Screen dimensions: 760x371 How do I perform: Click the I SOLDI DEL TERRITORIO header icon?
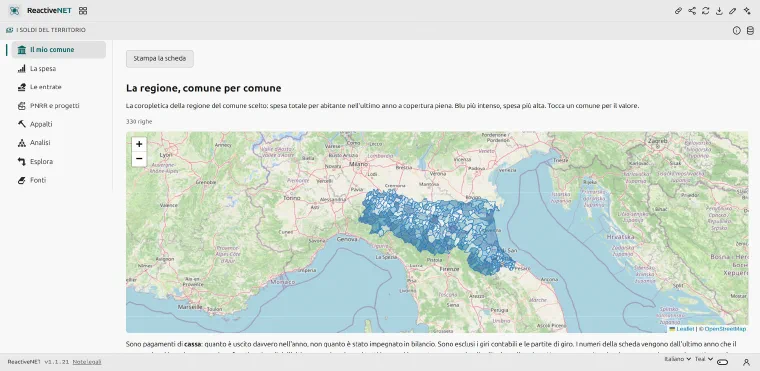click(10, 30)
